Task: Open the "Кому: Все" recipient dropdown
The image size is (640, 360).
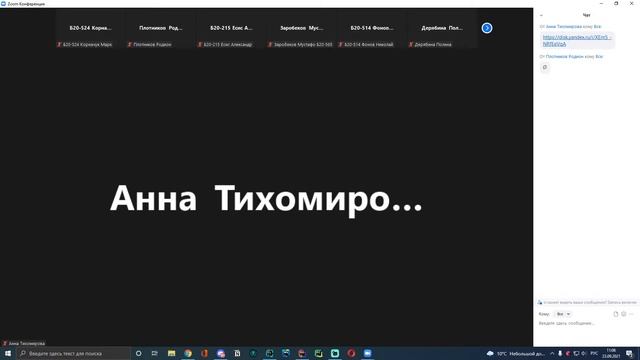Action: pos(563,314)
